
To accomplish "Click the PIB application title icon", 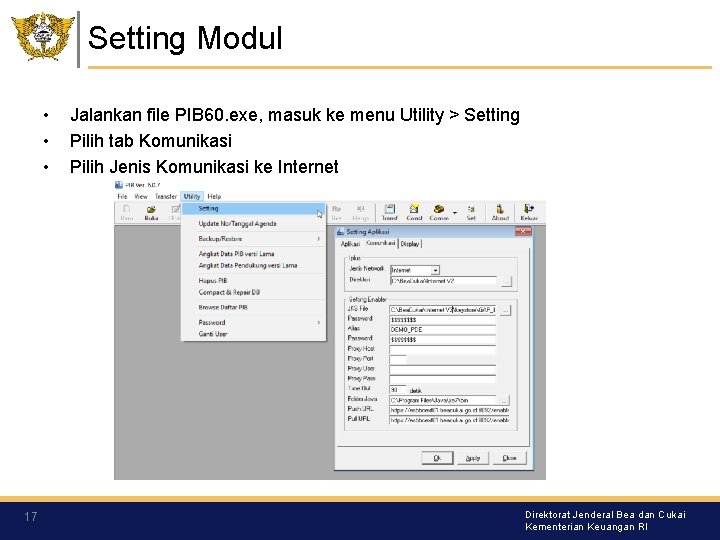I will point(118,185).
